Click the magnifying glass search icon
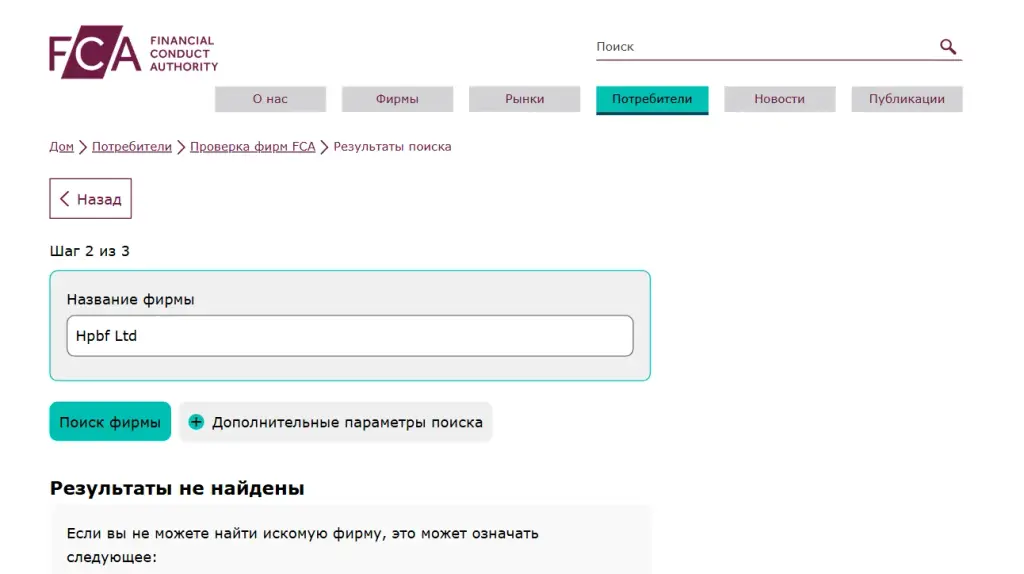The height and width of the screenshot is (574, 1024). point(948,46)
